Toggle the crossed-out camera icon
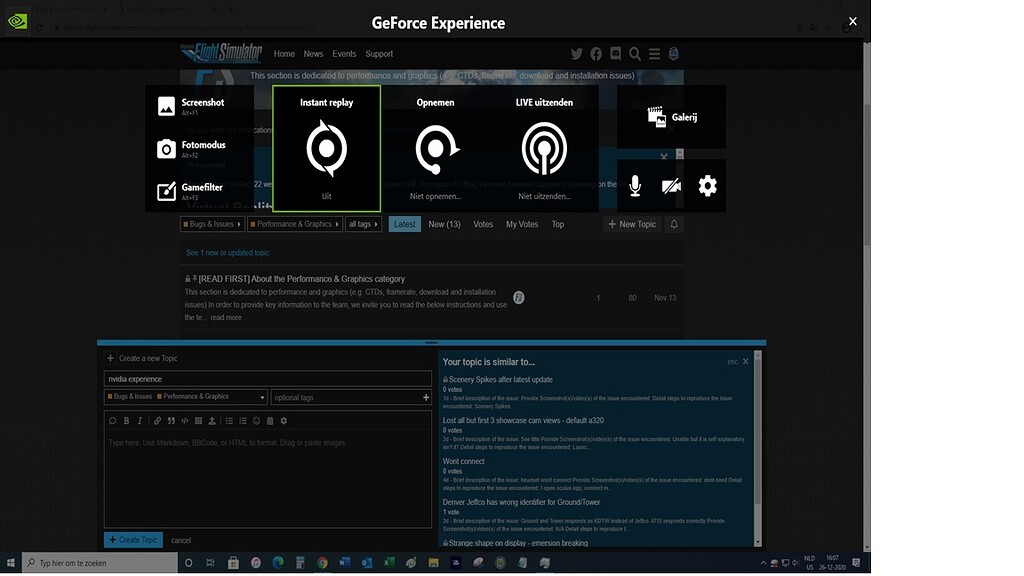The image size is (1024, 576). 671,186
